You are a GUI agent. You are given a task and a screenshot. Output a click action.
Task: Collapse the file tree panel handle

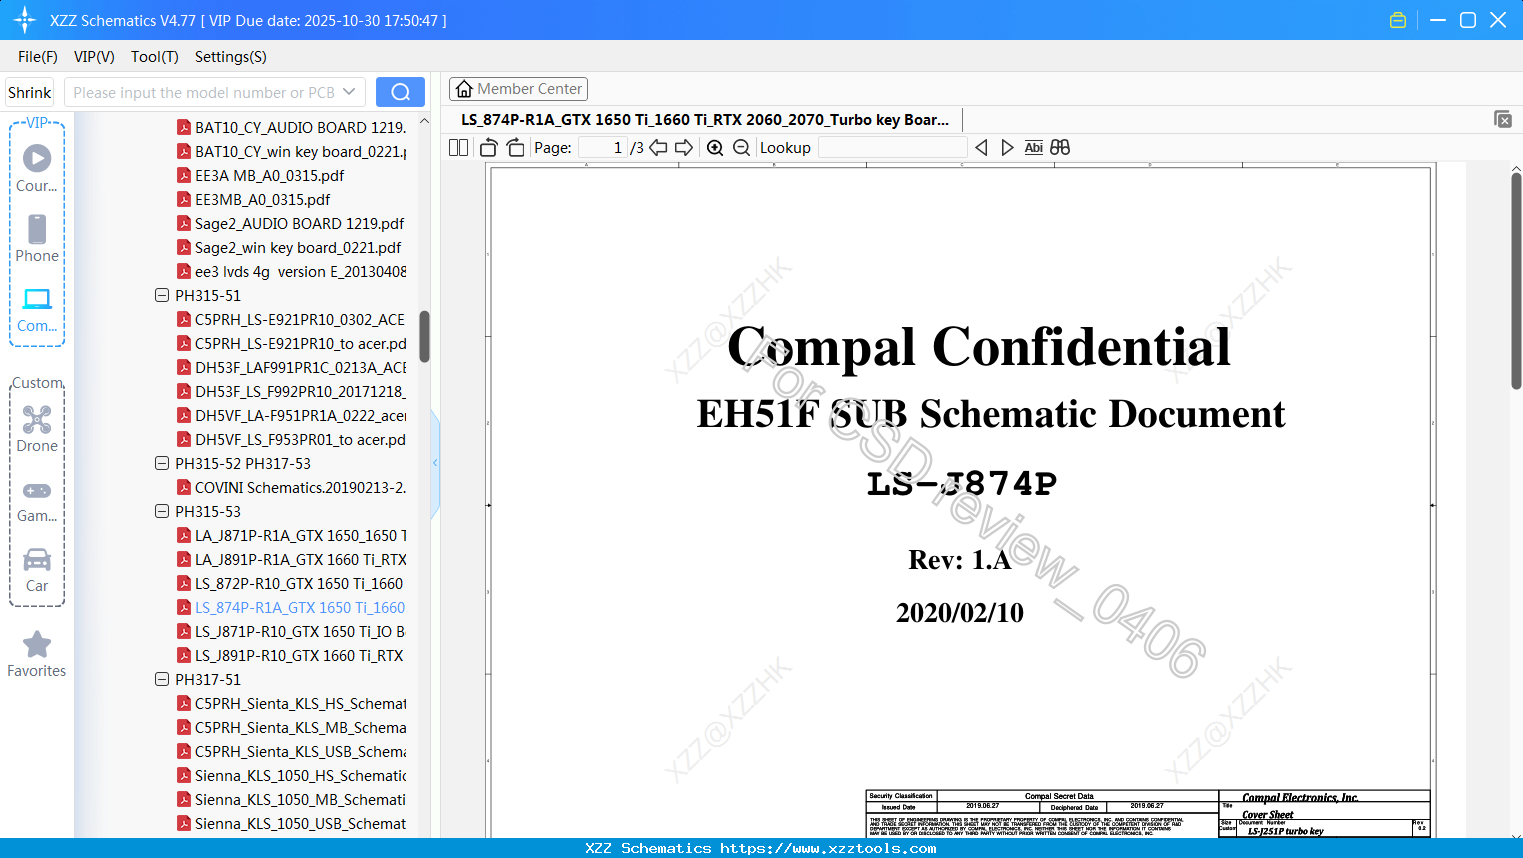pyautogui.click(x=435, y=463)
